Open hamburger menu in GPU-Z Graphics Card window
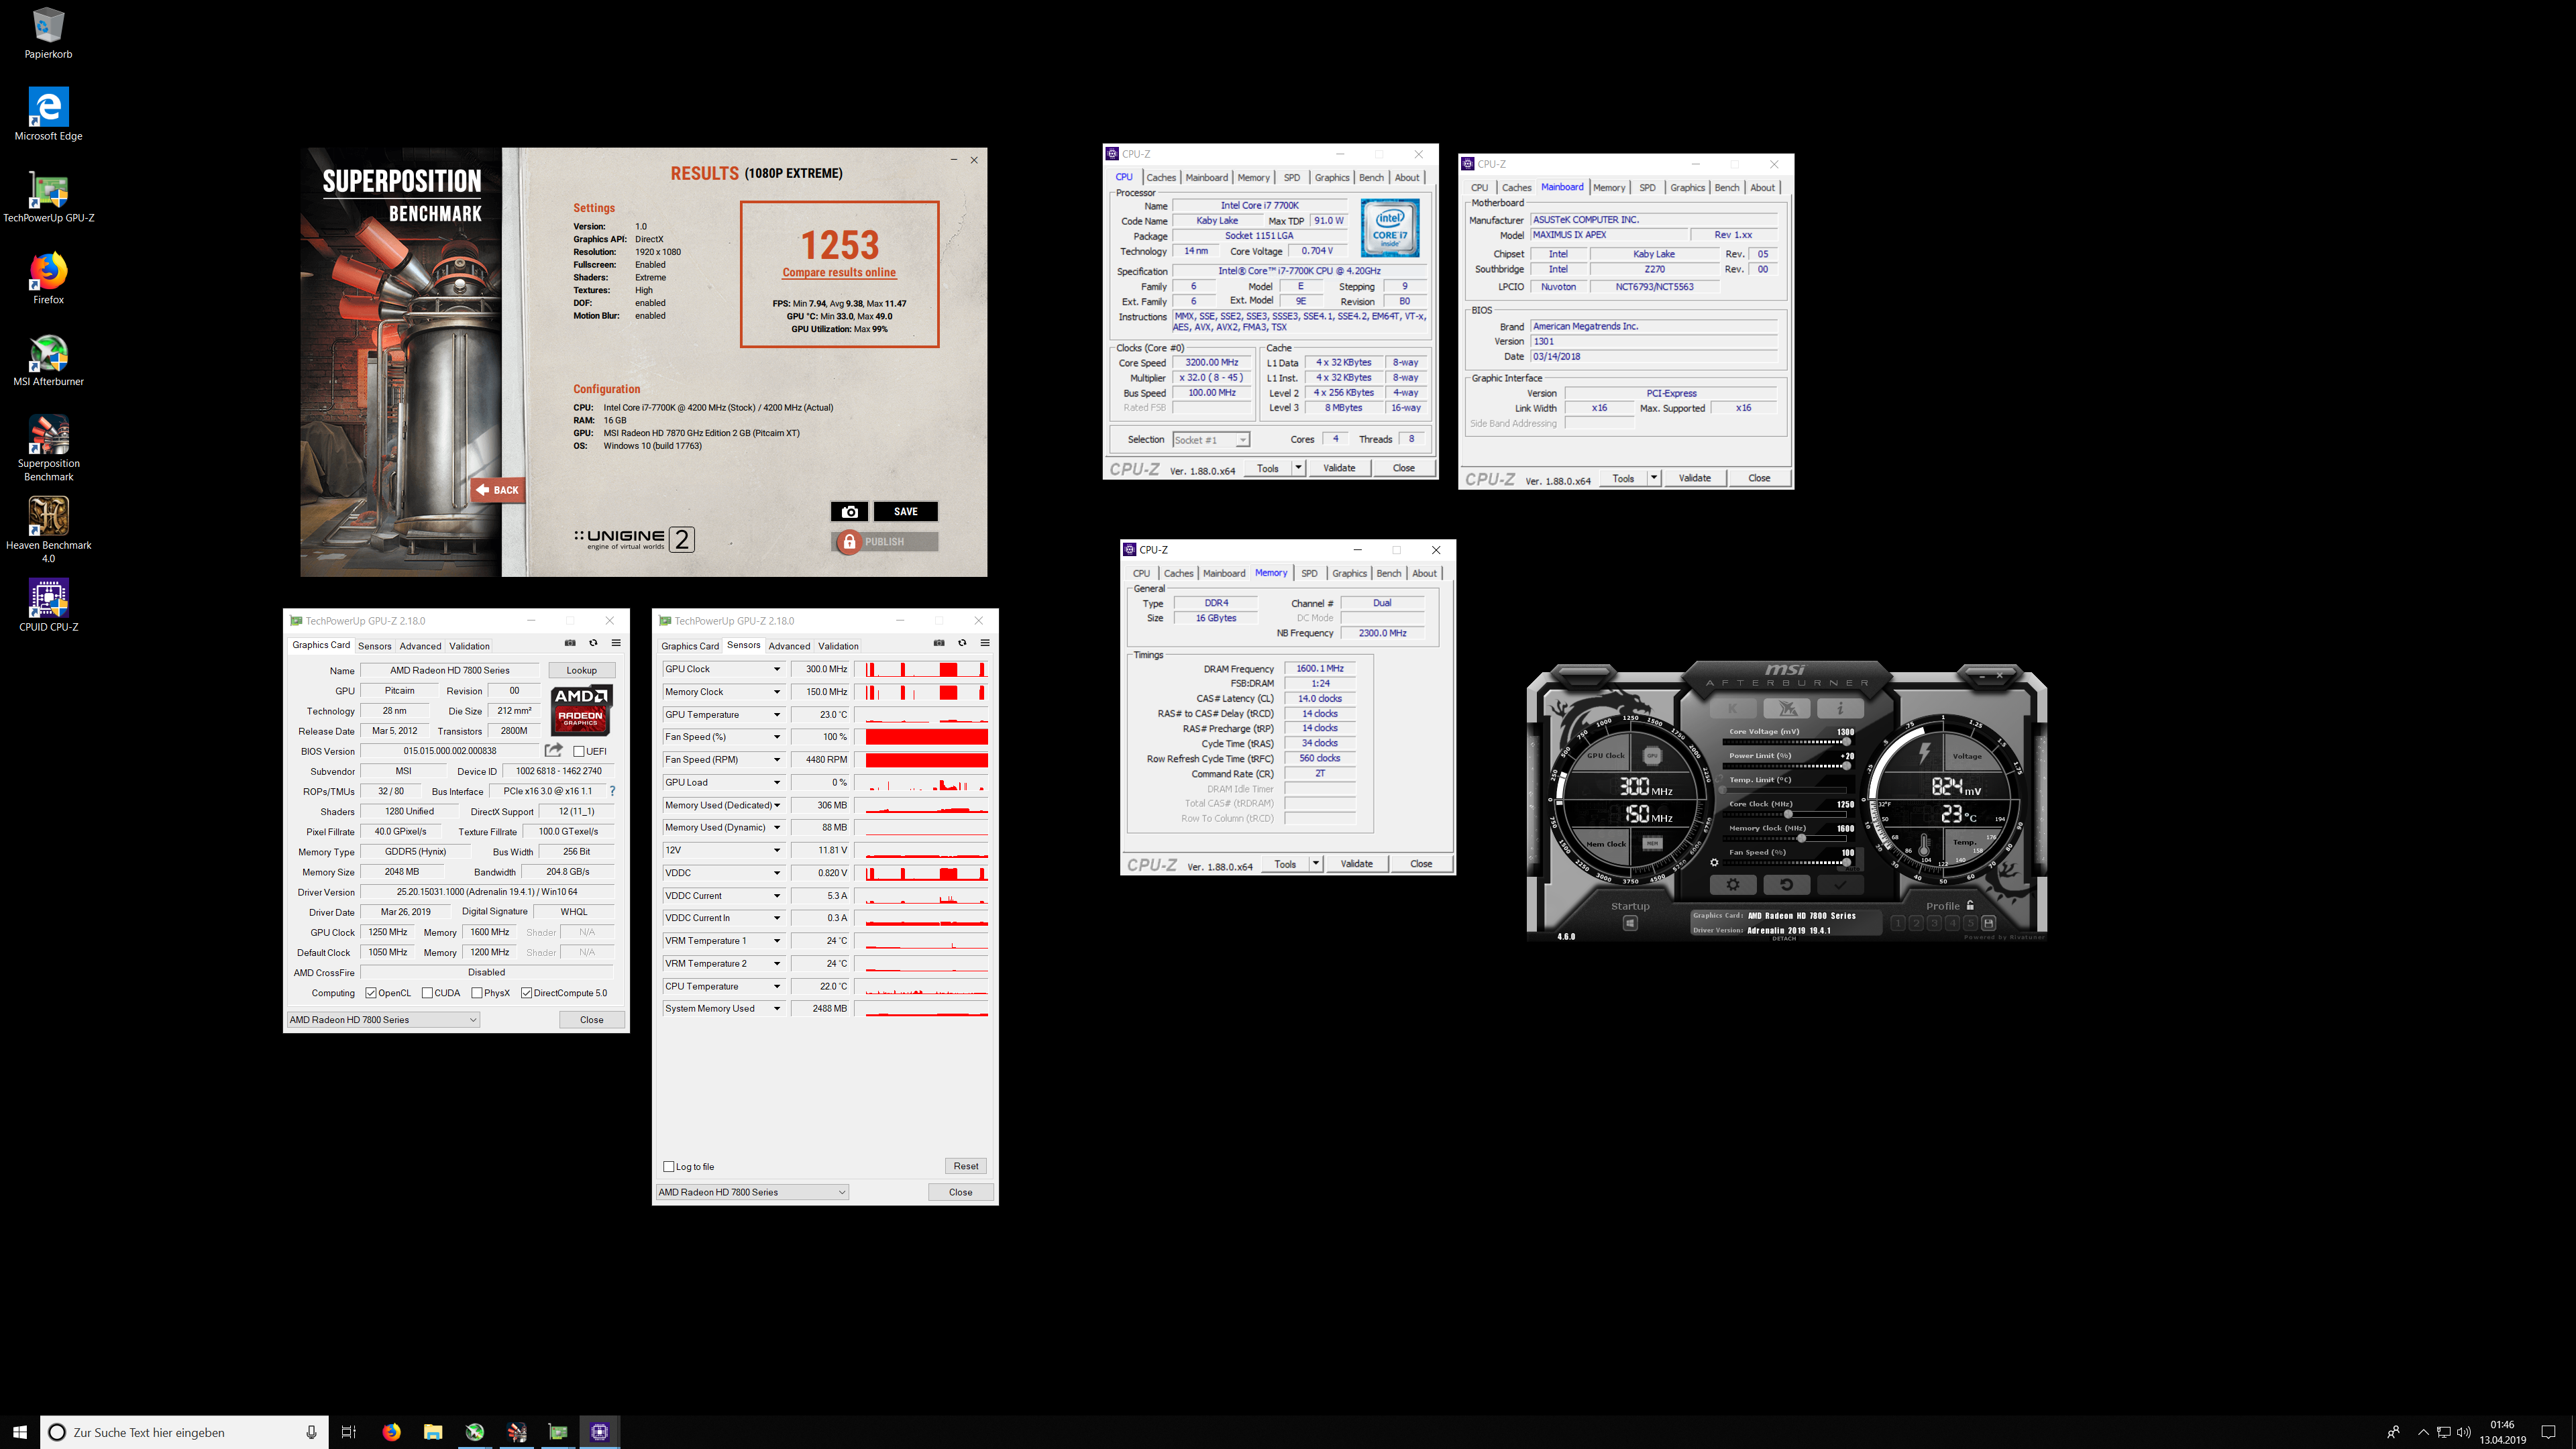The width and height of the screenshot is (2576, 1449). pyautogui.click(x=616, y=643)
